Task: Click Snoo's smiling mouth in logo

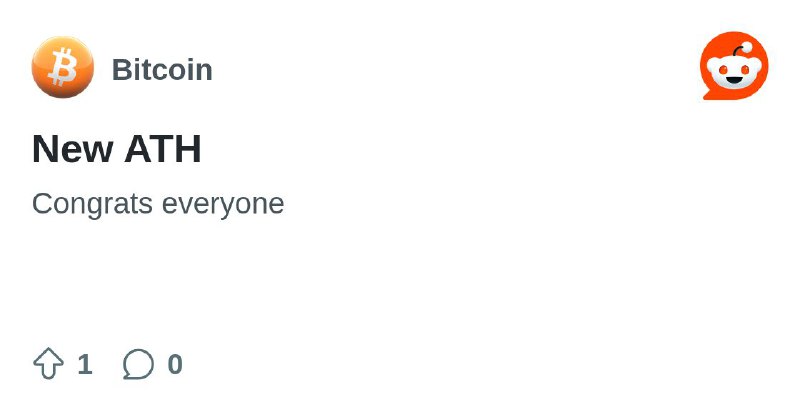Action: click(x=734, y=79)
